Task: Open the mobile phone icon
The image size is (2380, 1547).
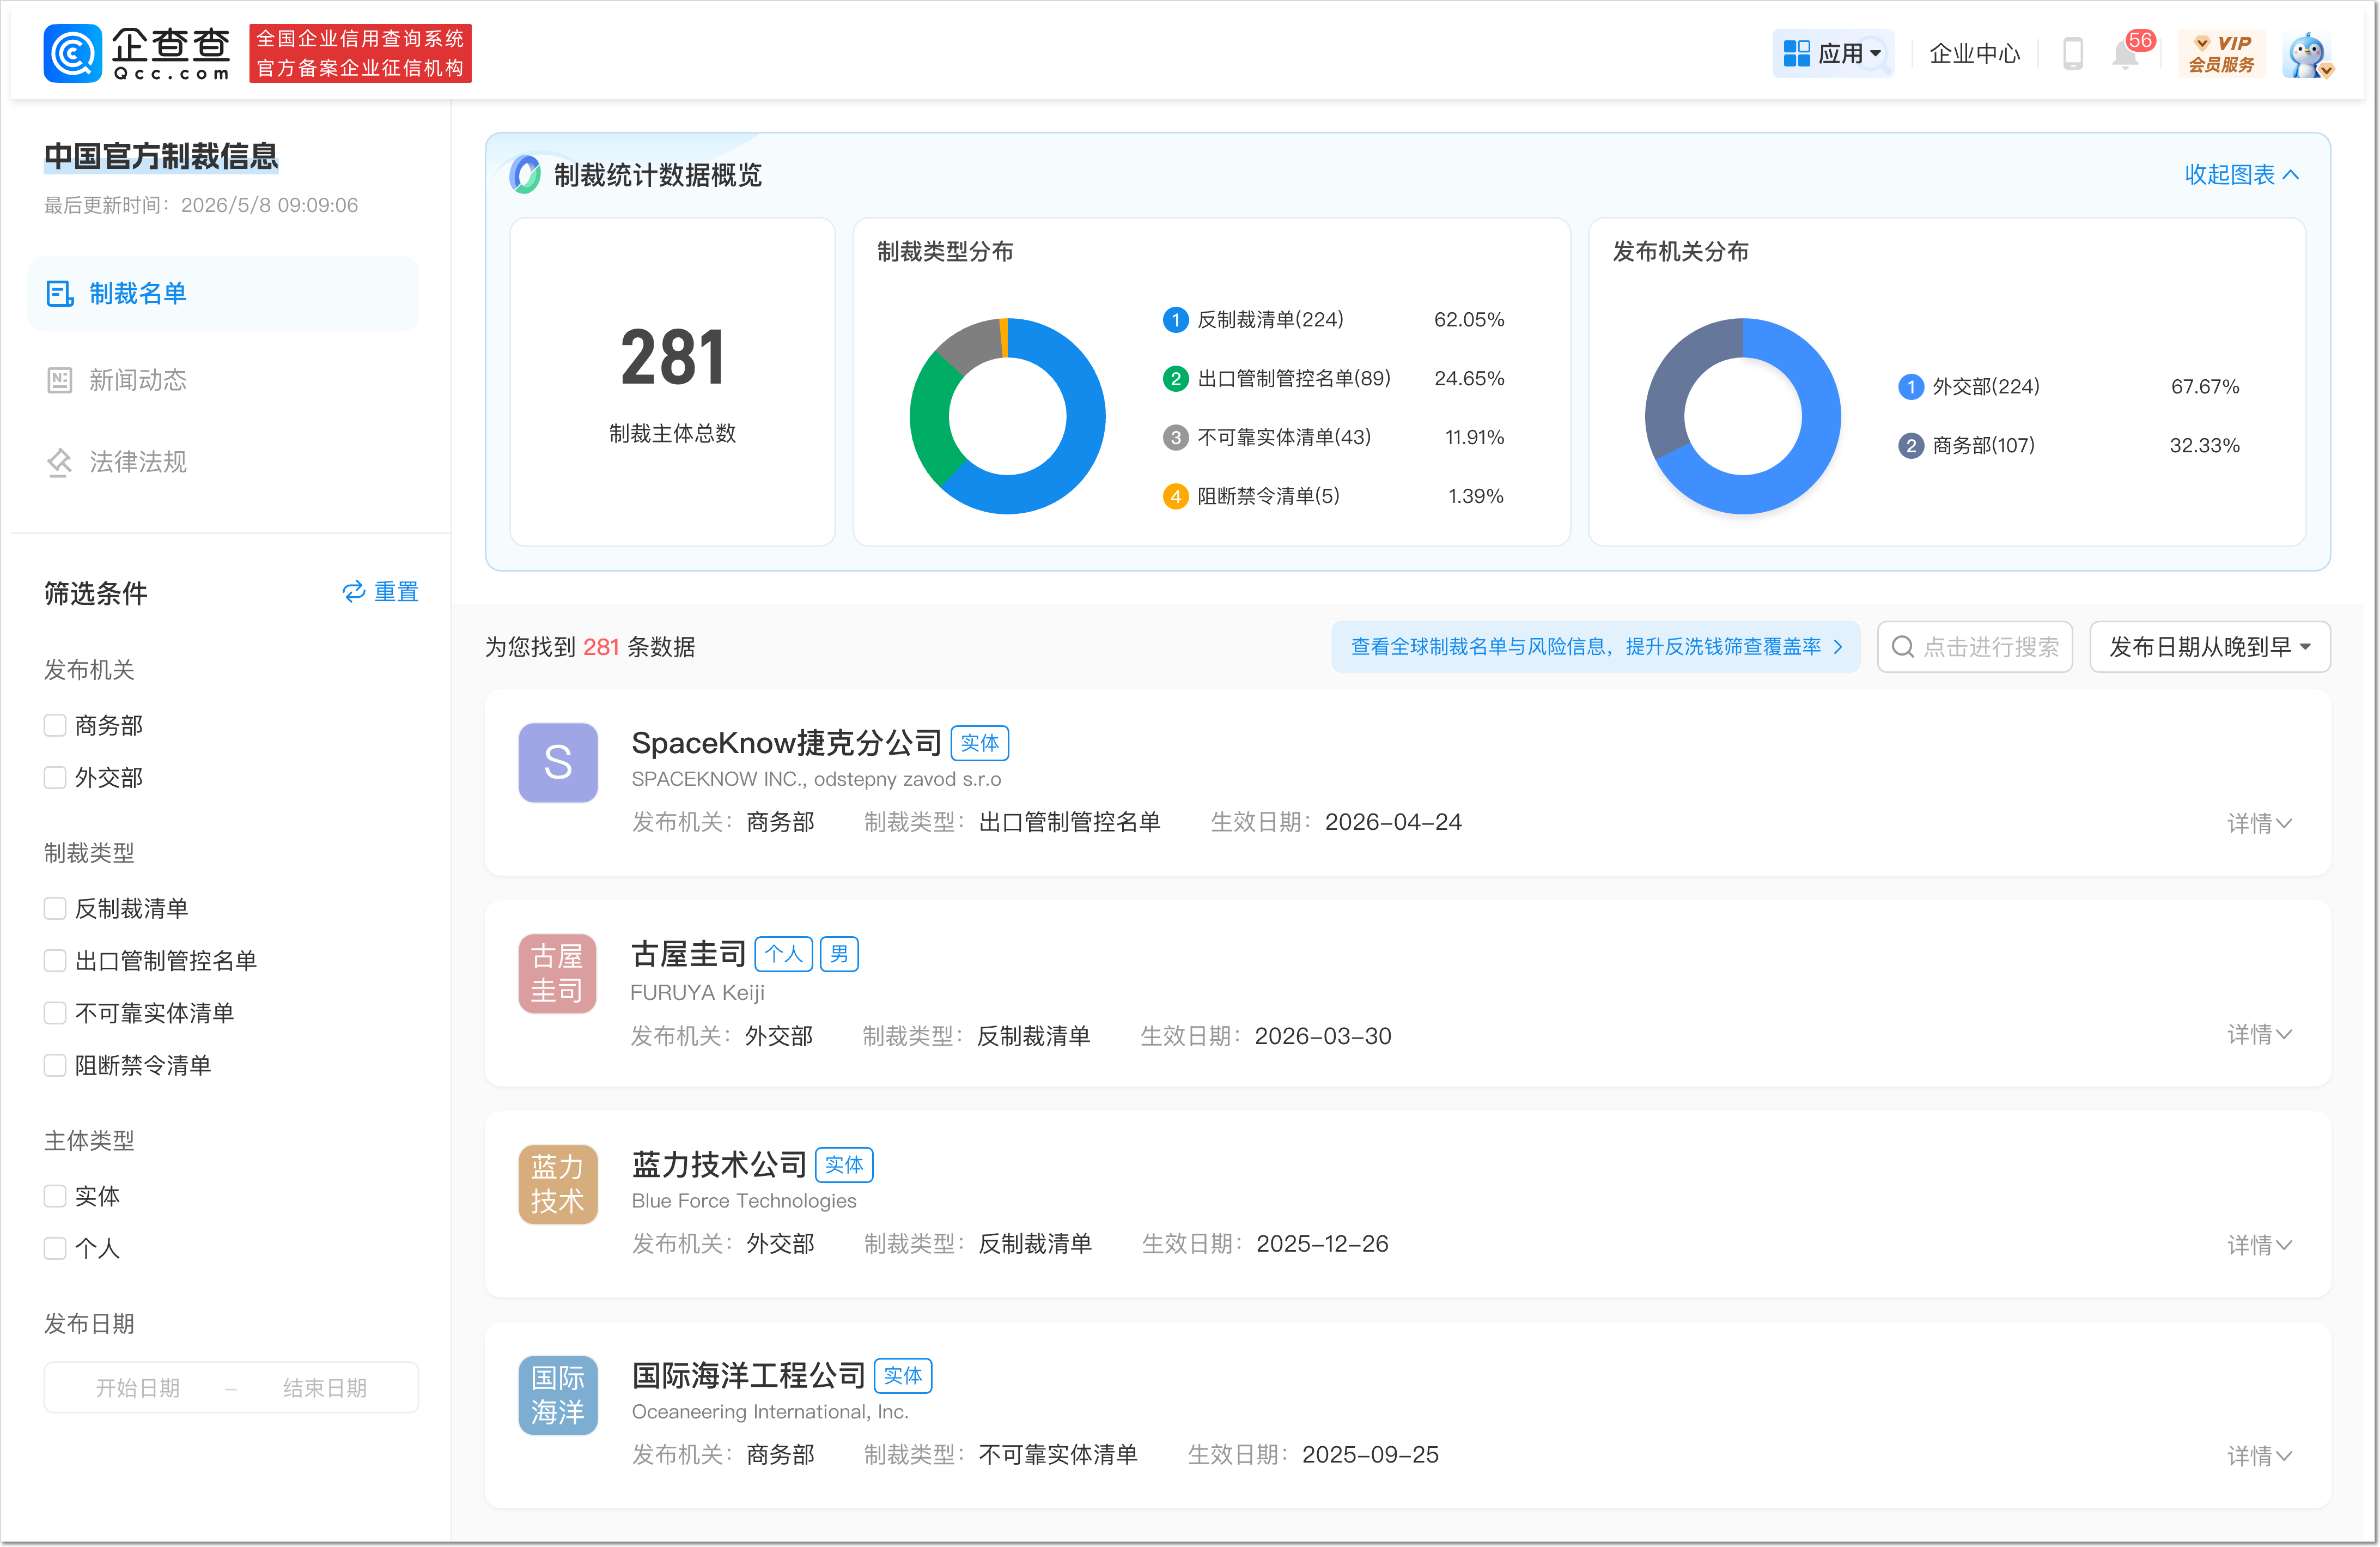Action: [2073, 53]
